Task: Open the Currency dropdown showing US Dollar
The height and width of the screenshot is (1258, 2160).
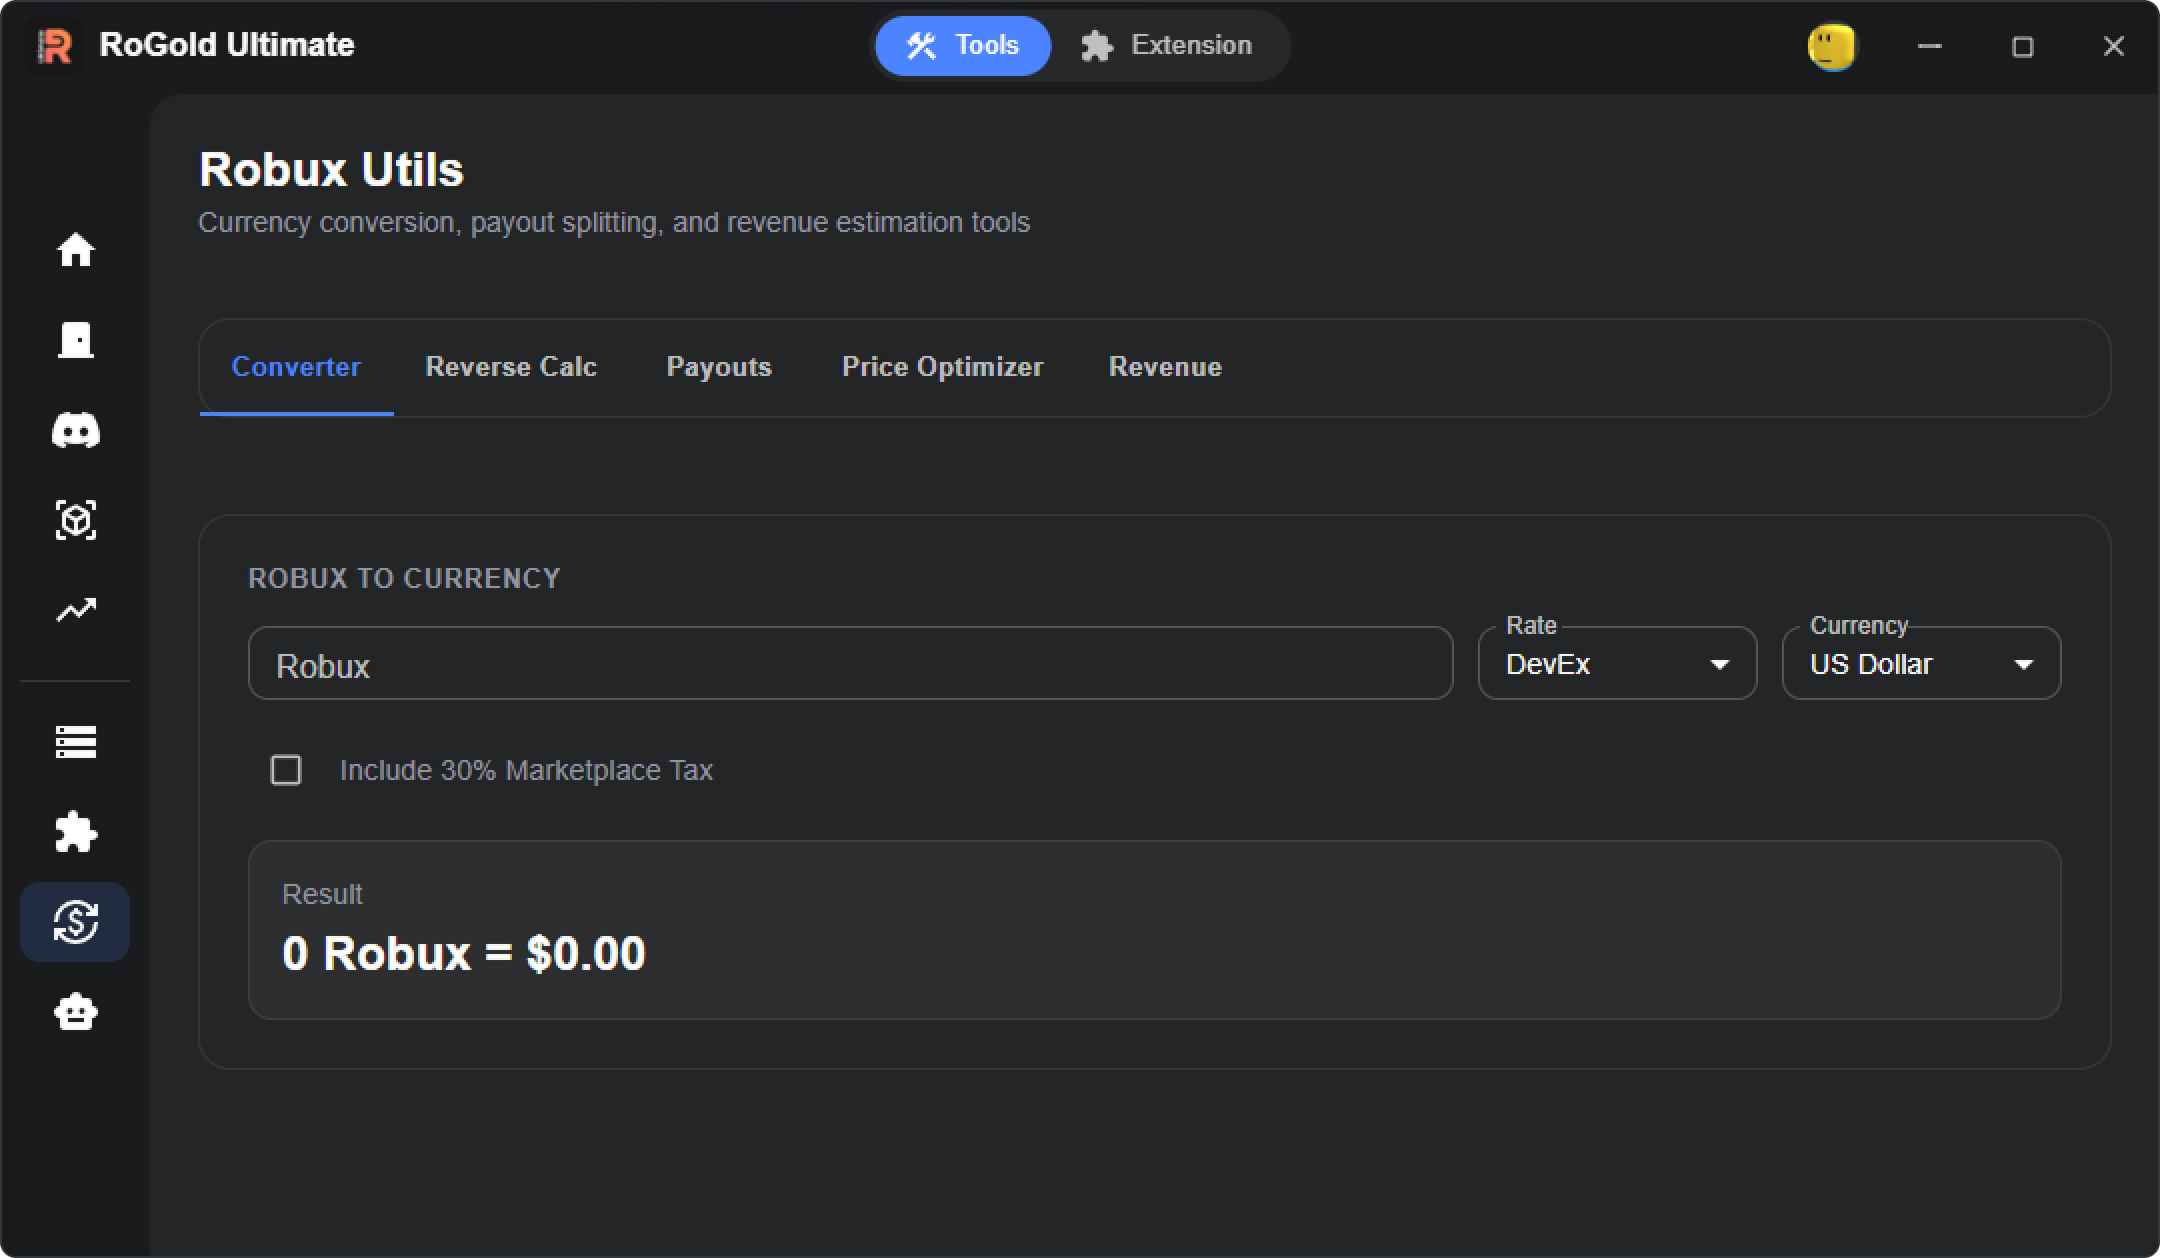Action: [x=1921, y=663]
